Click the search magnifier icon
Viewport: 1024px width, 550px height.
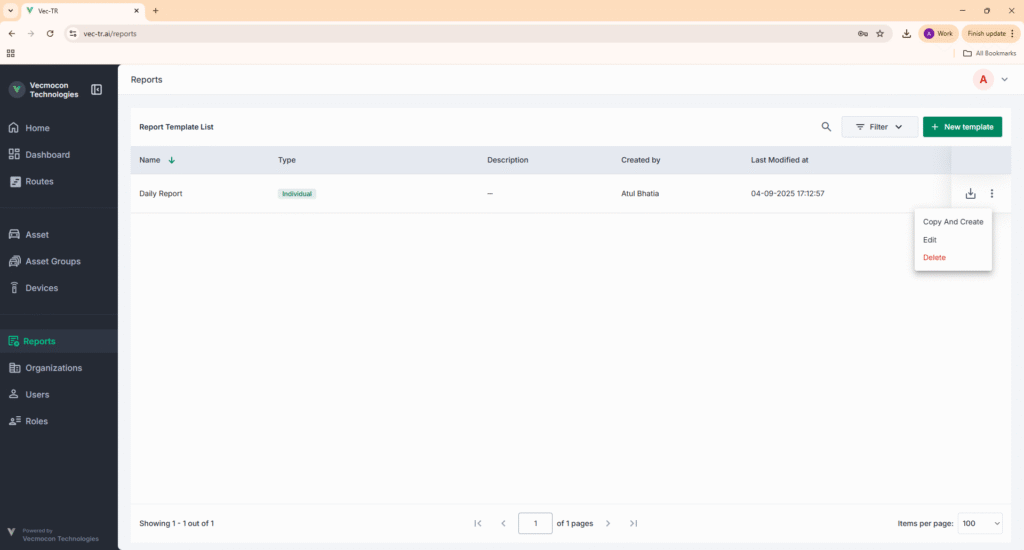826,127
